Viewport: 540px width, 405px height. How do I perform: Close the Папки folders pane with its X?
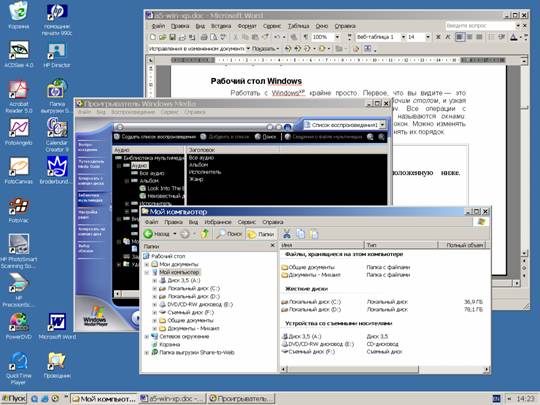point(272,246)
